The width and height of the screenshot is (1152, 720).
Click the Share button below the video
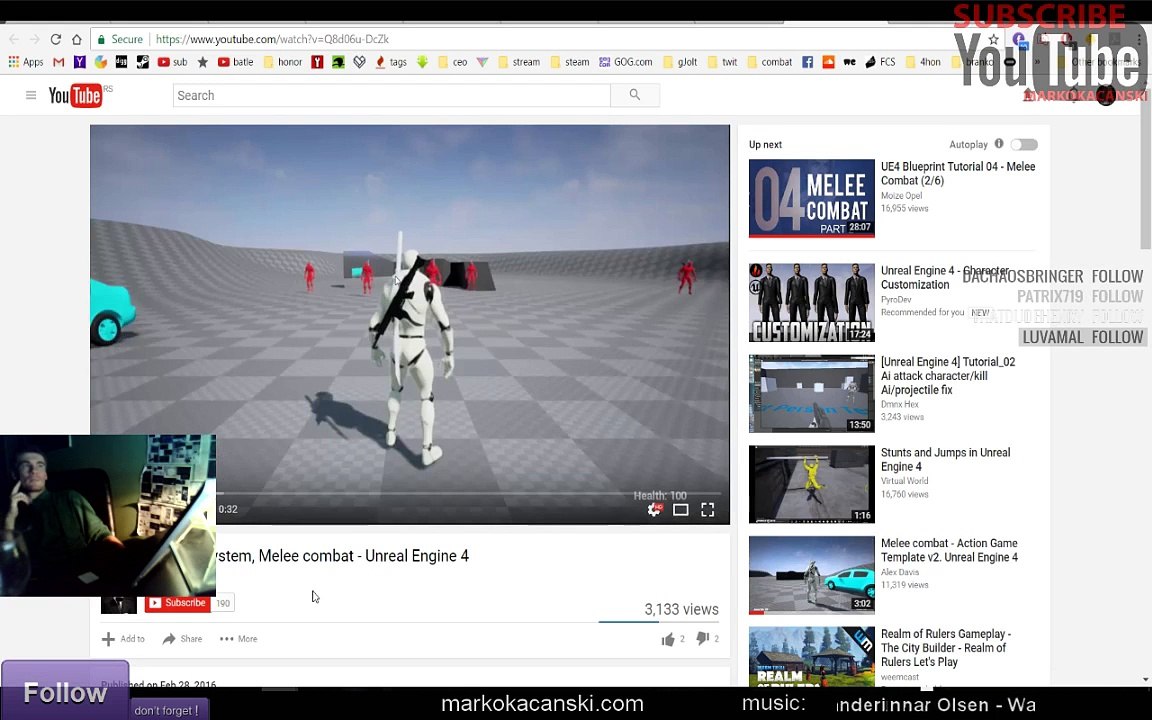[x=182, y=639]
